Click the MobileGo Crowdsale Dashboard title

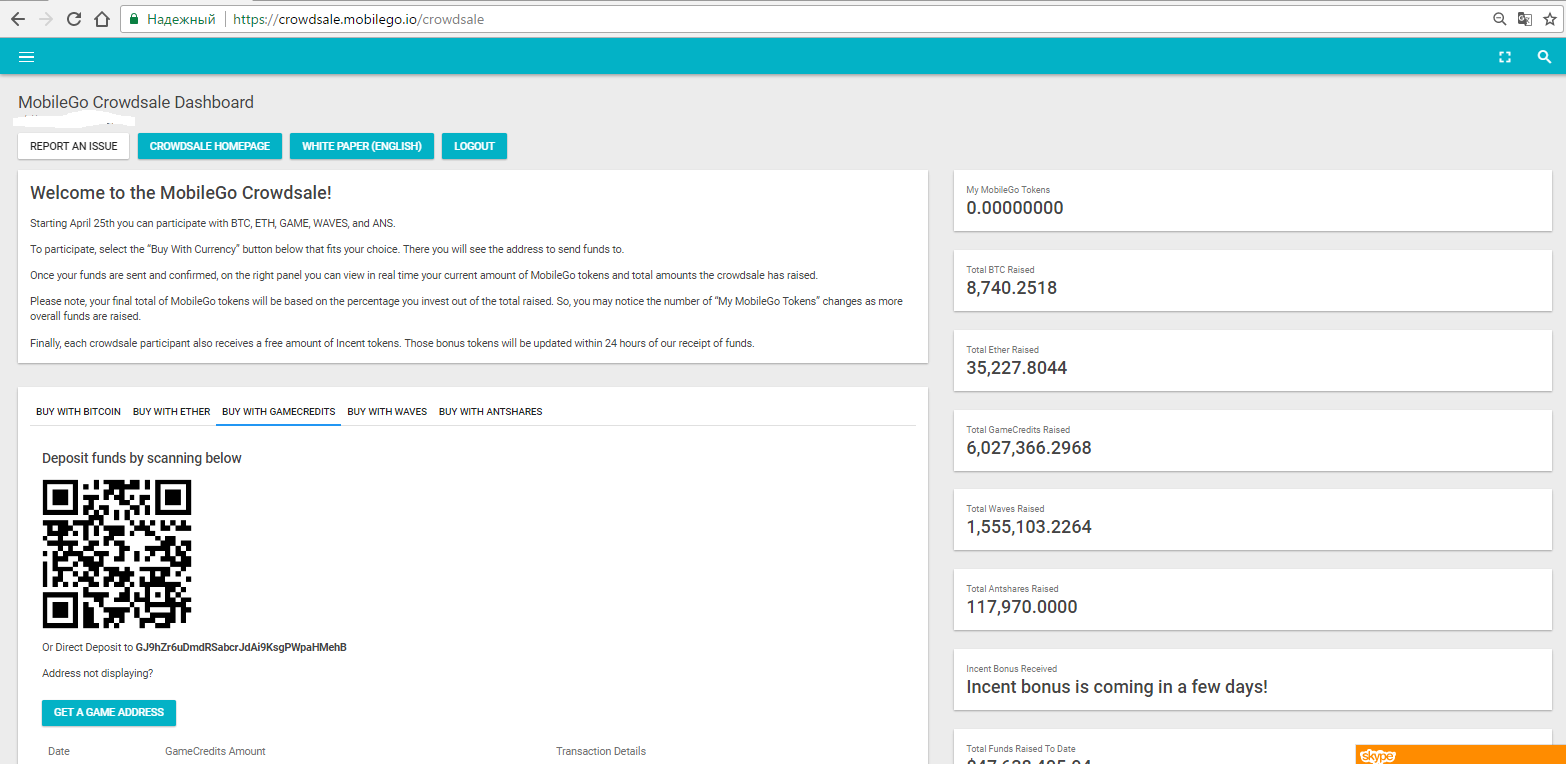pyautogui.click(x=136, y=102)
